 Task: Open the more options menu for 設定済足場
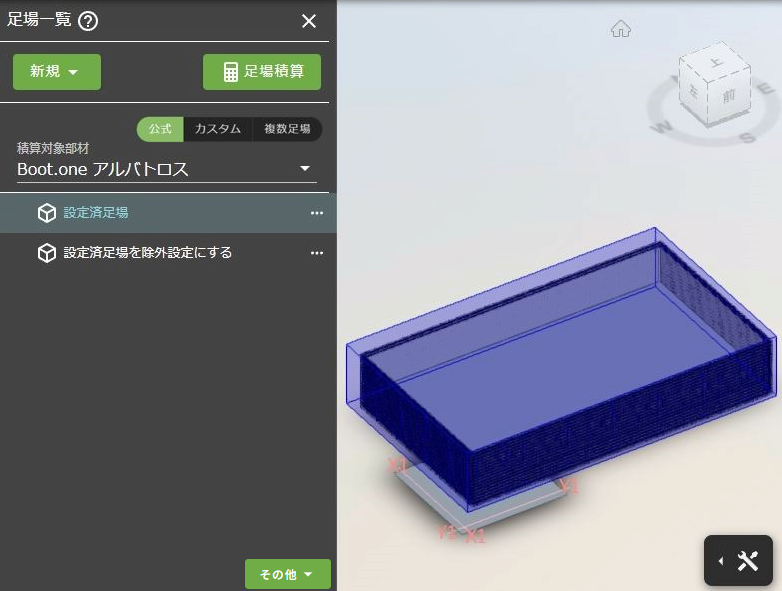(x=317, y=213)
